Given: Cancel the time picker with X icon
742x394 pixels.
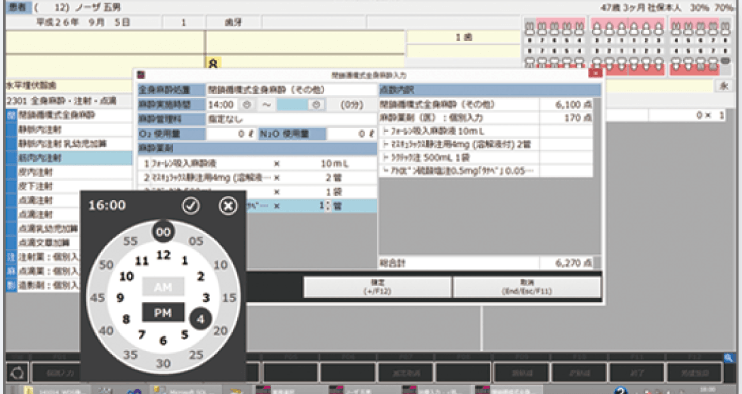Looking at the screenshot, I should [x=228, y=206].
